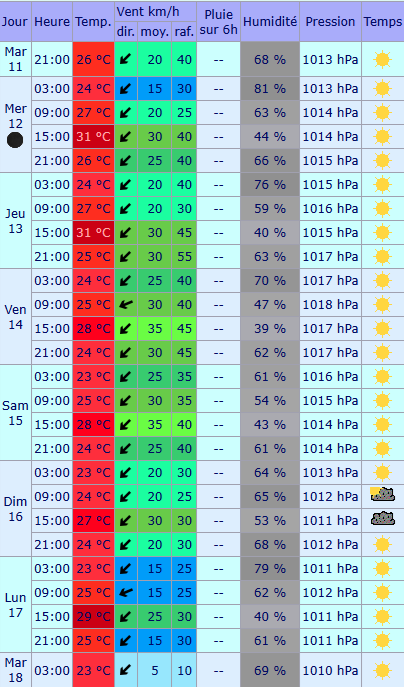Click wind direction arrow for Dim 16 03:00
Screen dimensions: 404x687
[126, 473]
